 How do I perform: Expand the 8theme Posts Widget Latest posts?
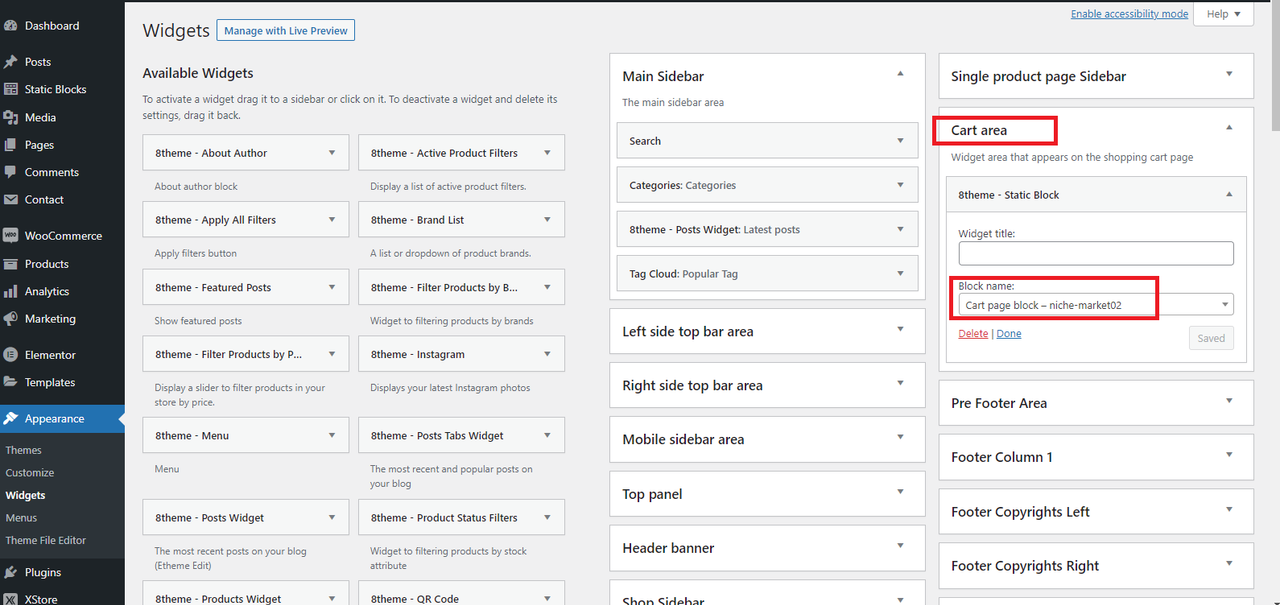pyautogui.click(x=900, y=229)
